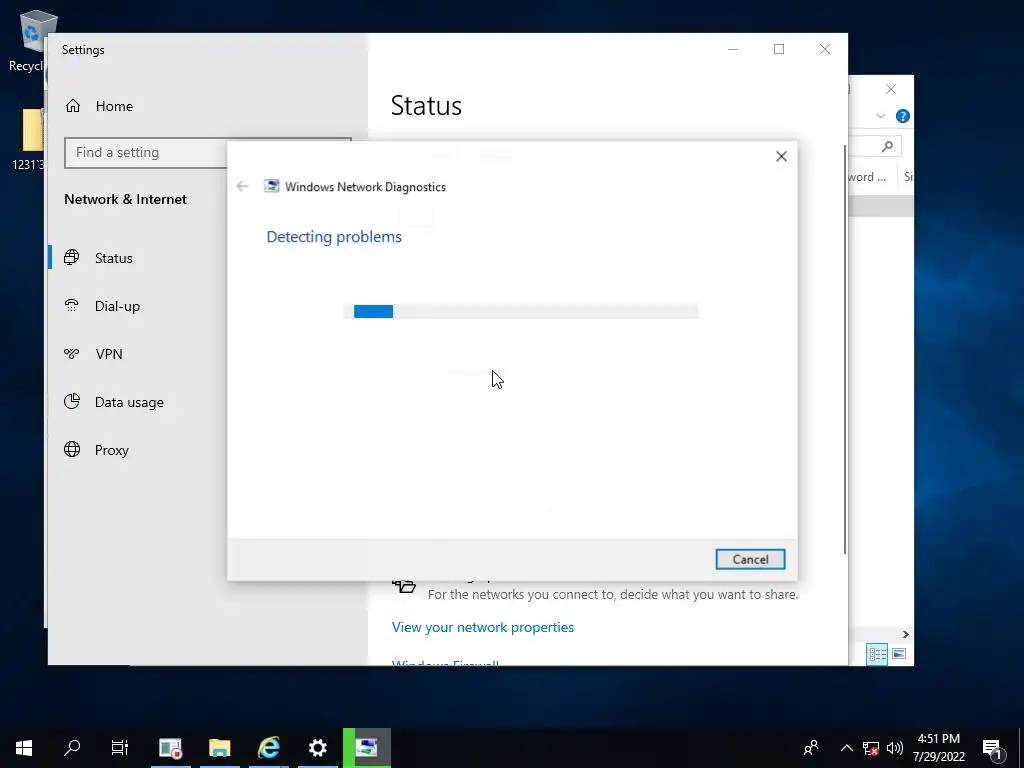The height and width of the screenshot is (768, 1024).
Task: Click the Data usage pie icon
Action: (72, 401)
